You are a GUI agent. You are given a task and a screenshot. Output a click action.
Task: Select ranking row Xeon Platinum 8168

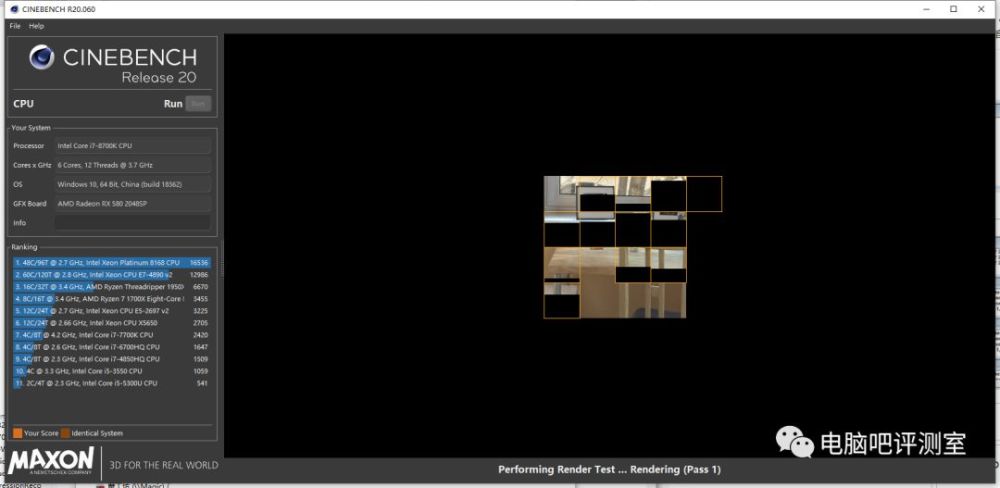pyautogui.click(x=112, y=262)
